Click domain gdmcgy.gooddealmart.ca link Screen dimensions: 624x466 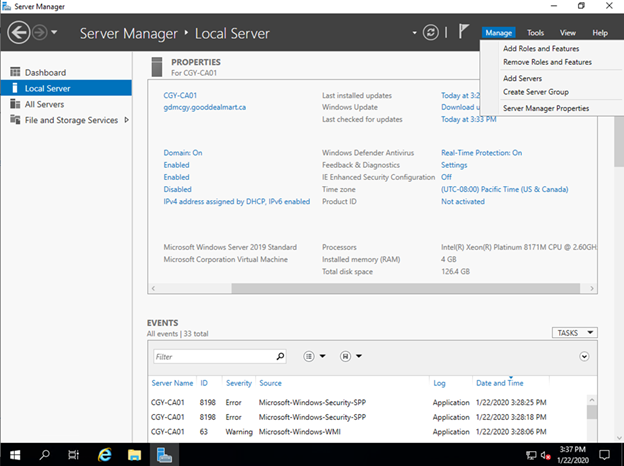(205, 107)
